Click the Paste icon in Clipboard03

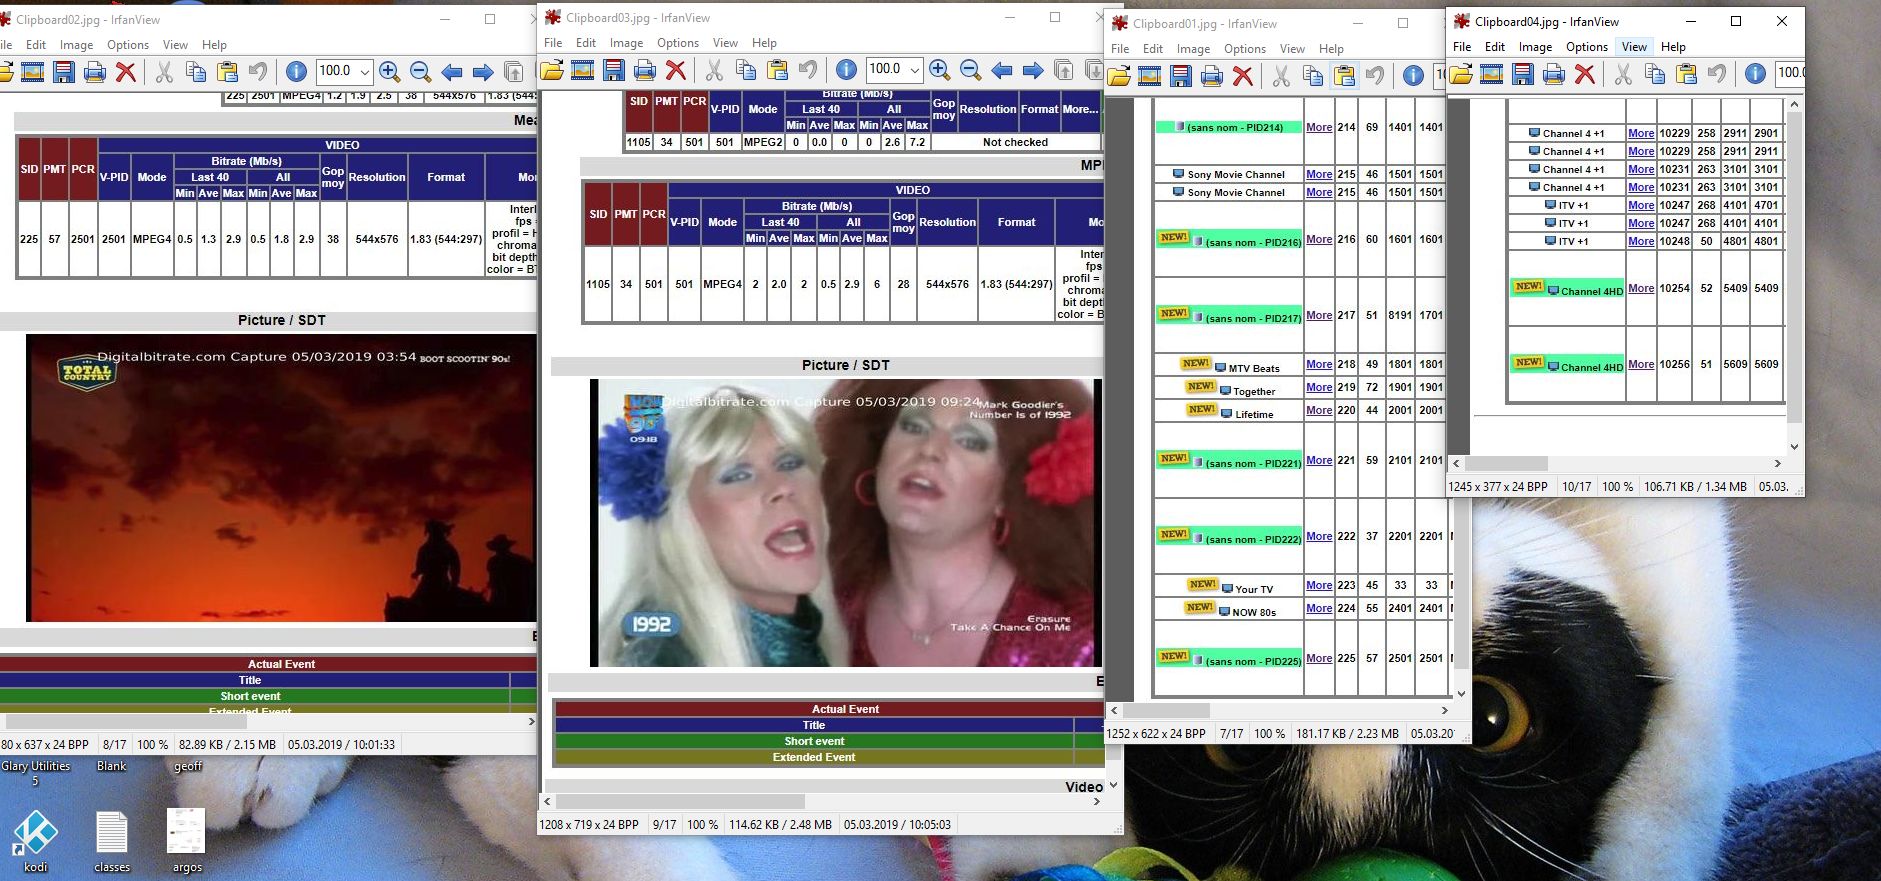click(x=777, y=70)
